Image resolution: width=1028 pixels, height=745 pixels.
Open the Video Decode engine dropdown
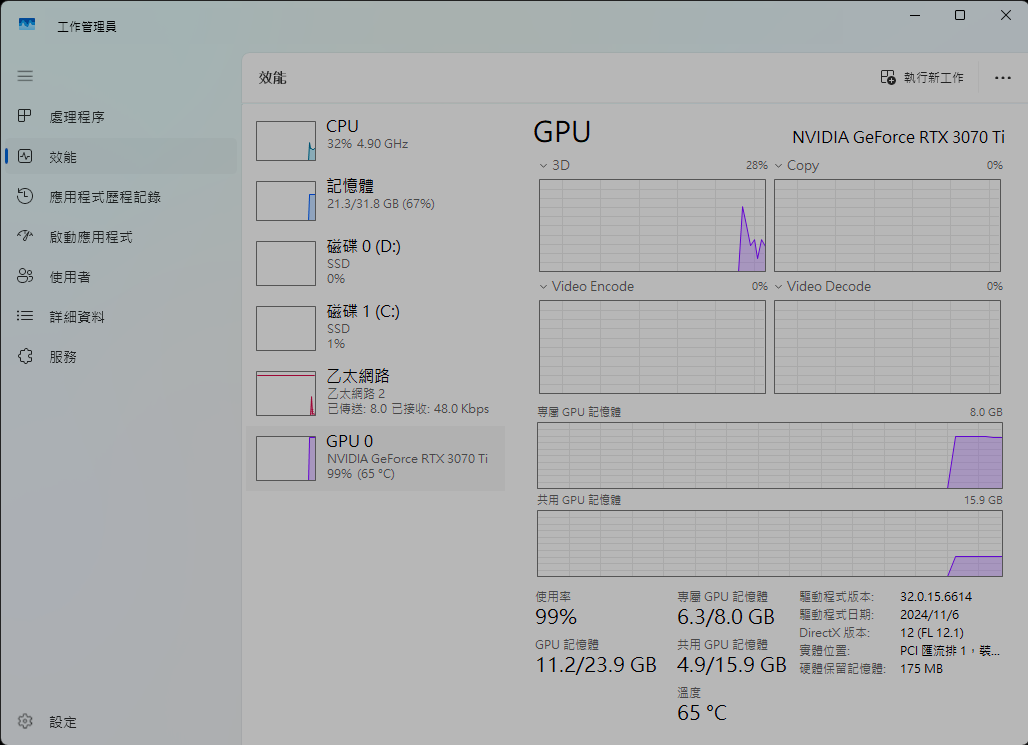click(779, 287)
